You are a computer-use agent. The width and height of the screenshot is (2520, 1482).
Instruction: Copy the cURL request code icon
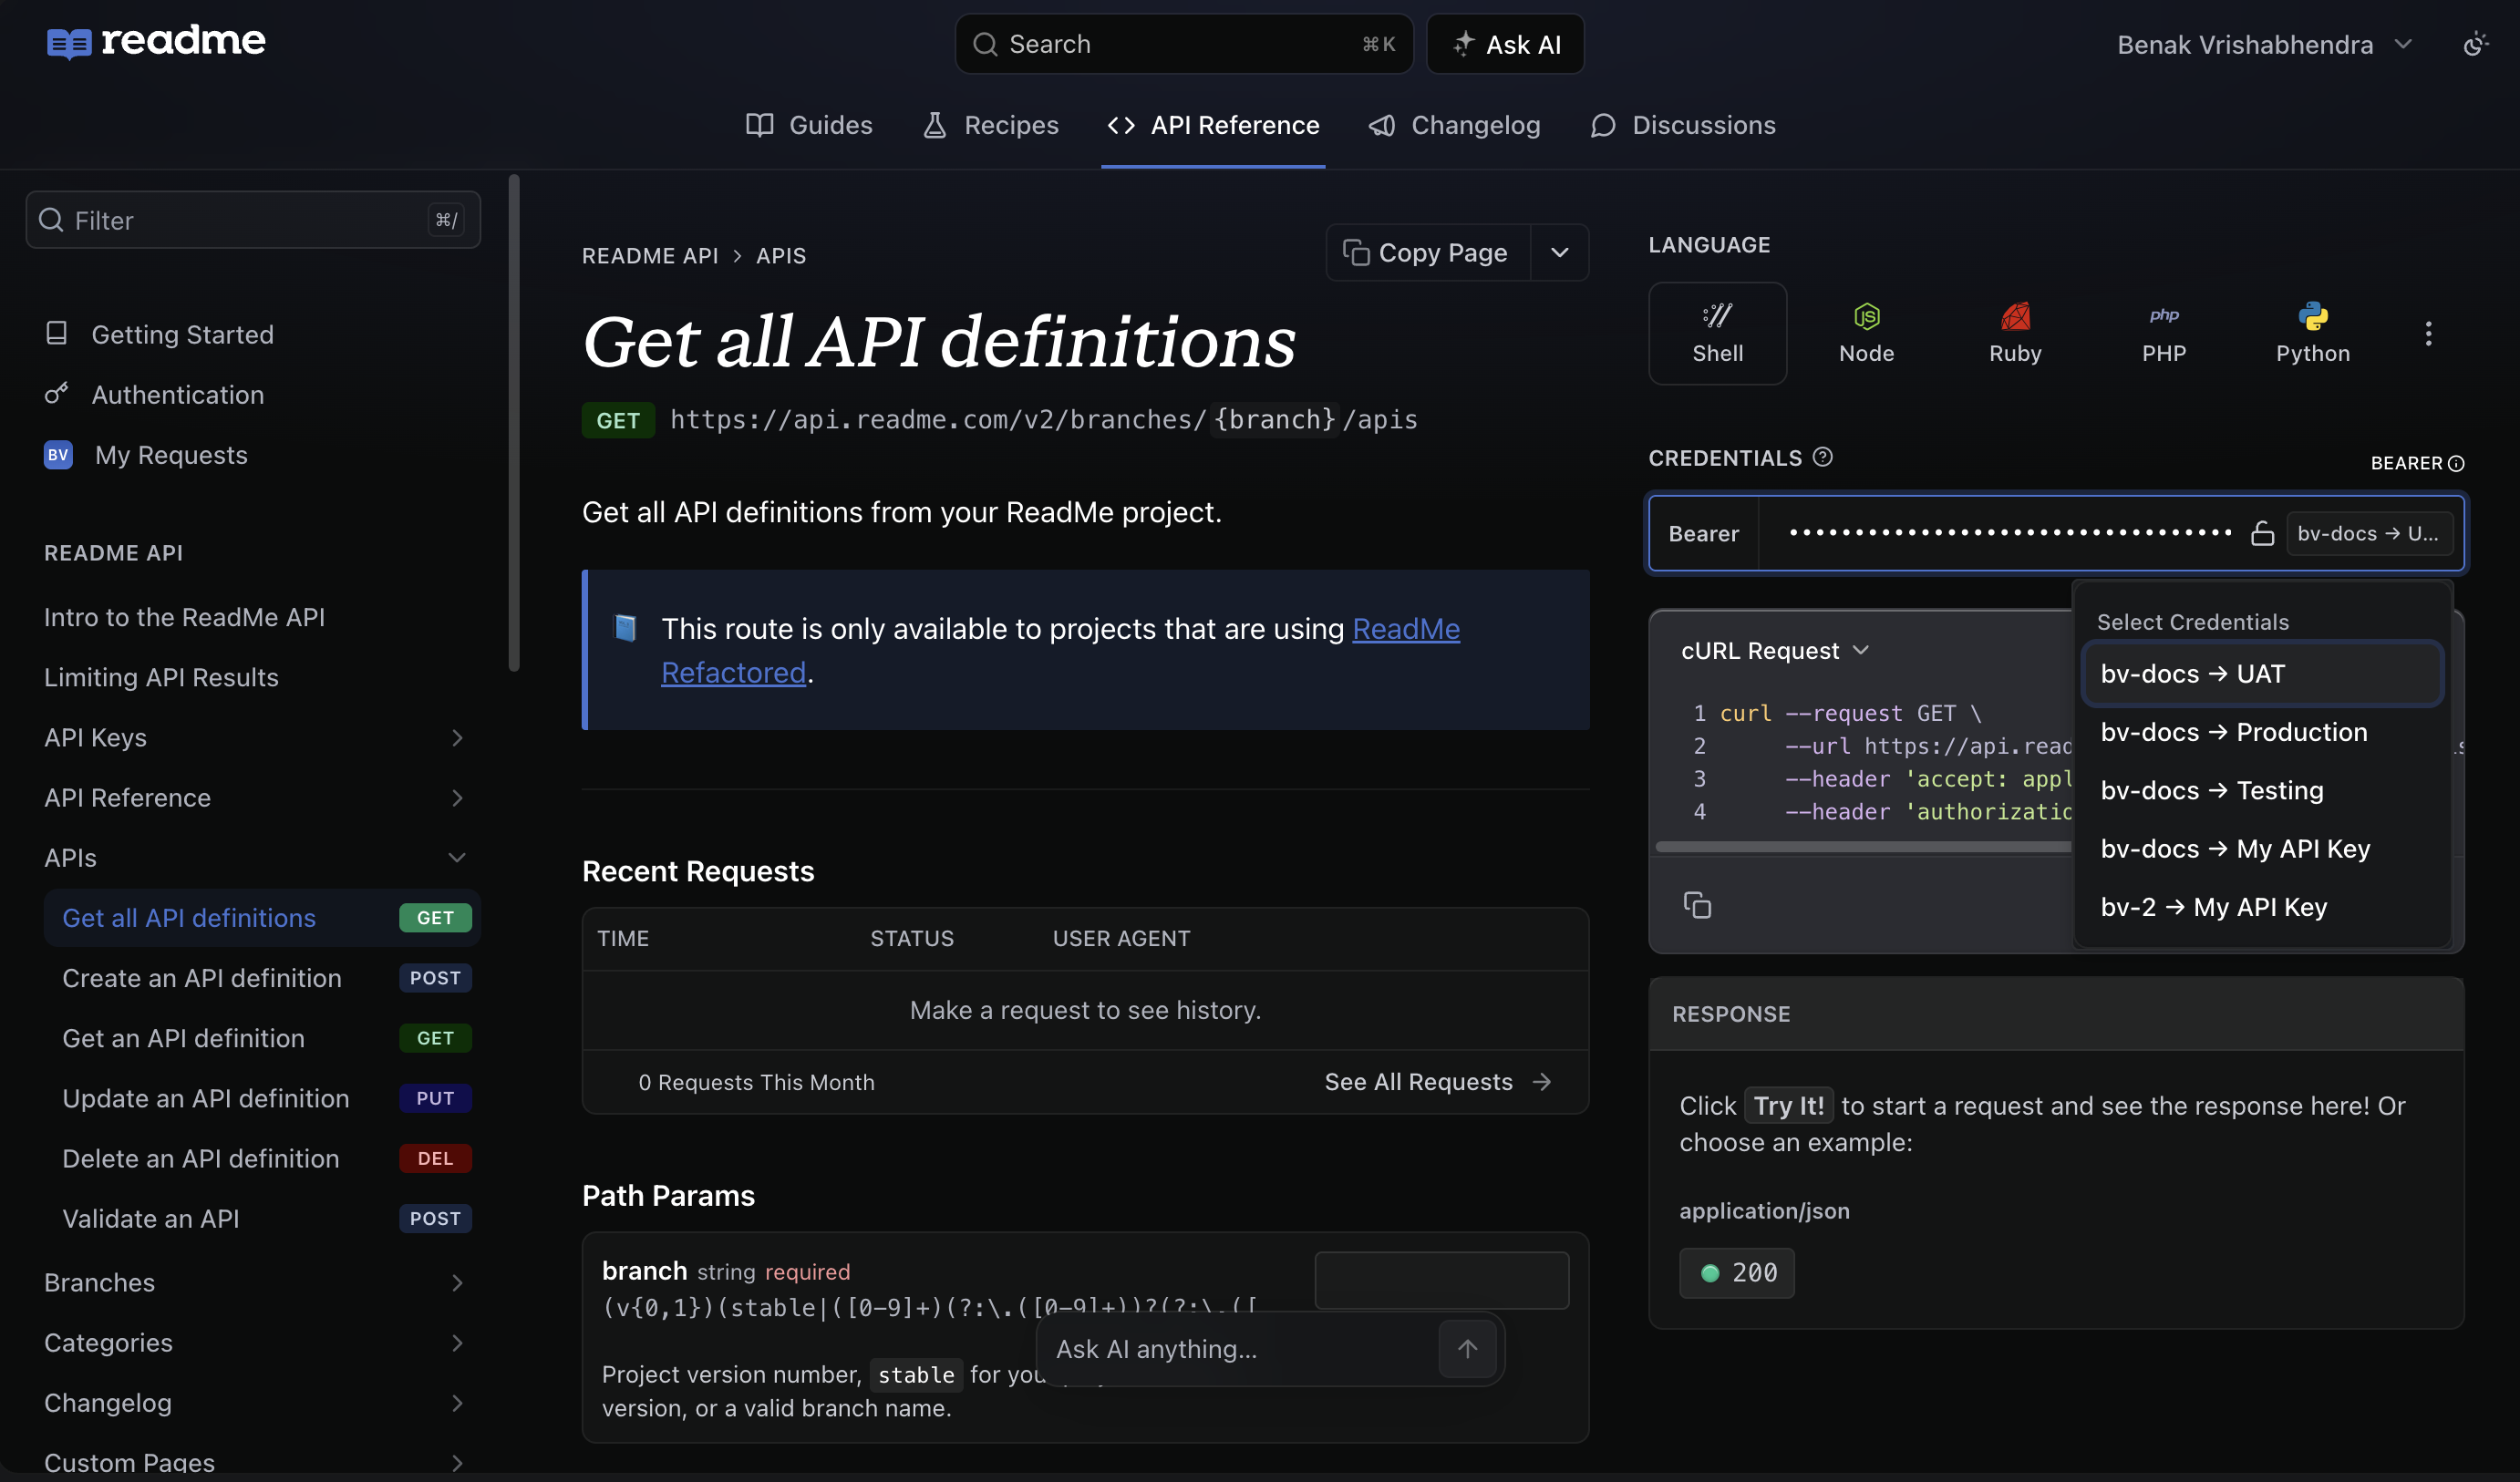coord(1696,905)
